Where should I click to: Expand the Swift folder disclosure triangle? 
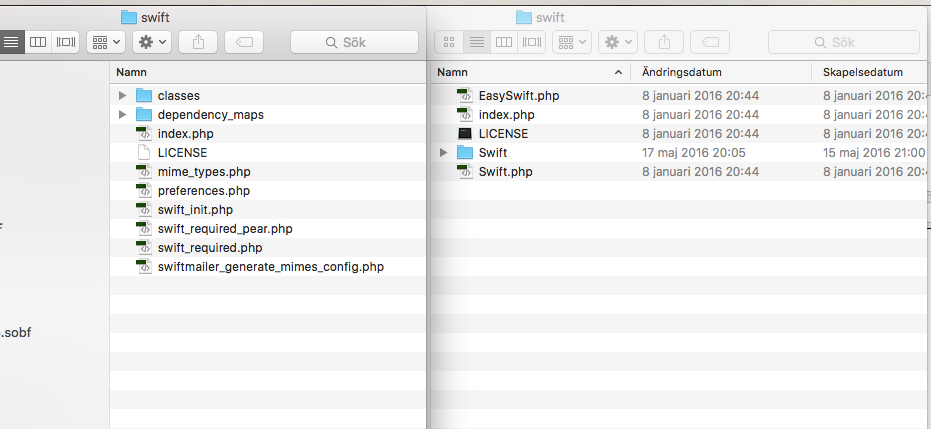[x=444, y=152]
